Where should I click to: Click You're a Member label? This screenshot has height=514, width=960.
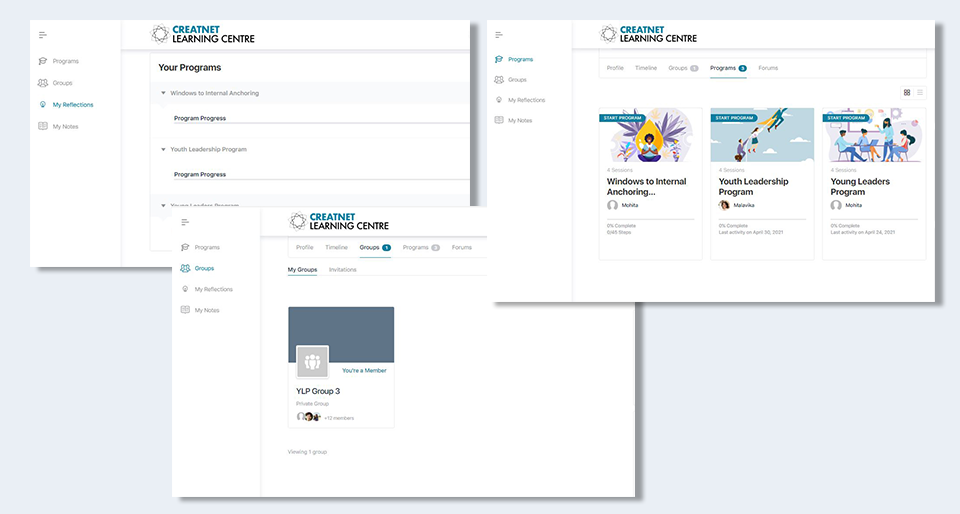click(364, 370)
